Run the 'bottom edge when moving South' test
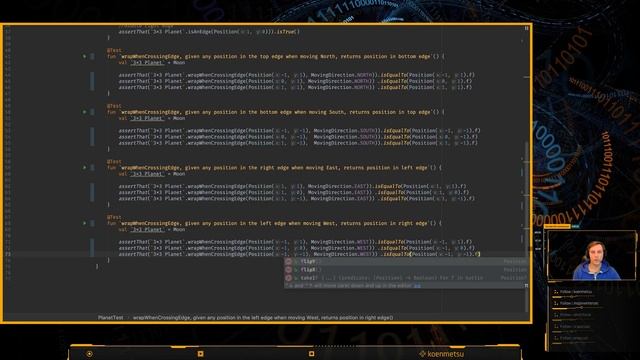The image size is (640, 360). tap(84, 112)
